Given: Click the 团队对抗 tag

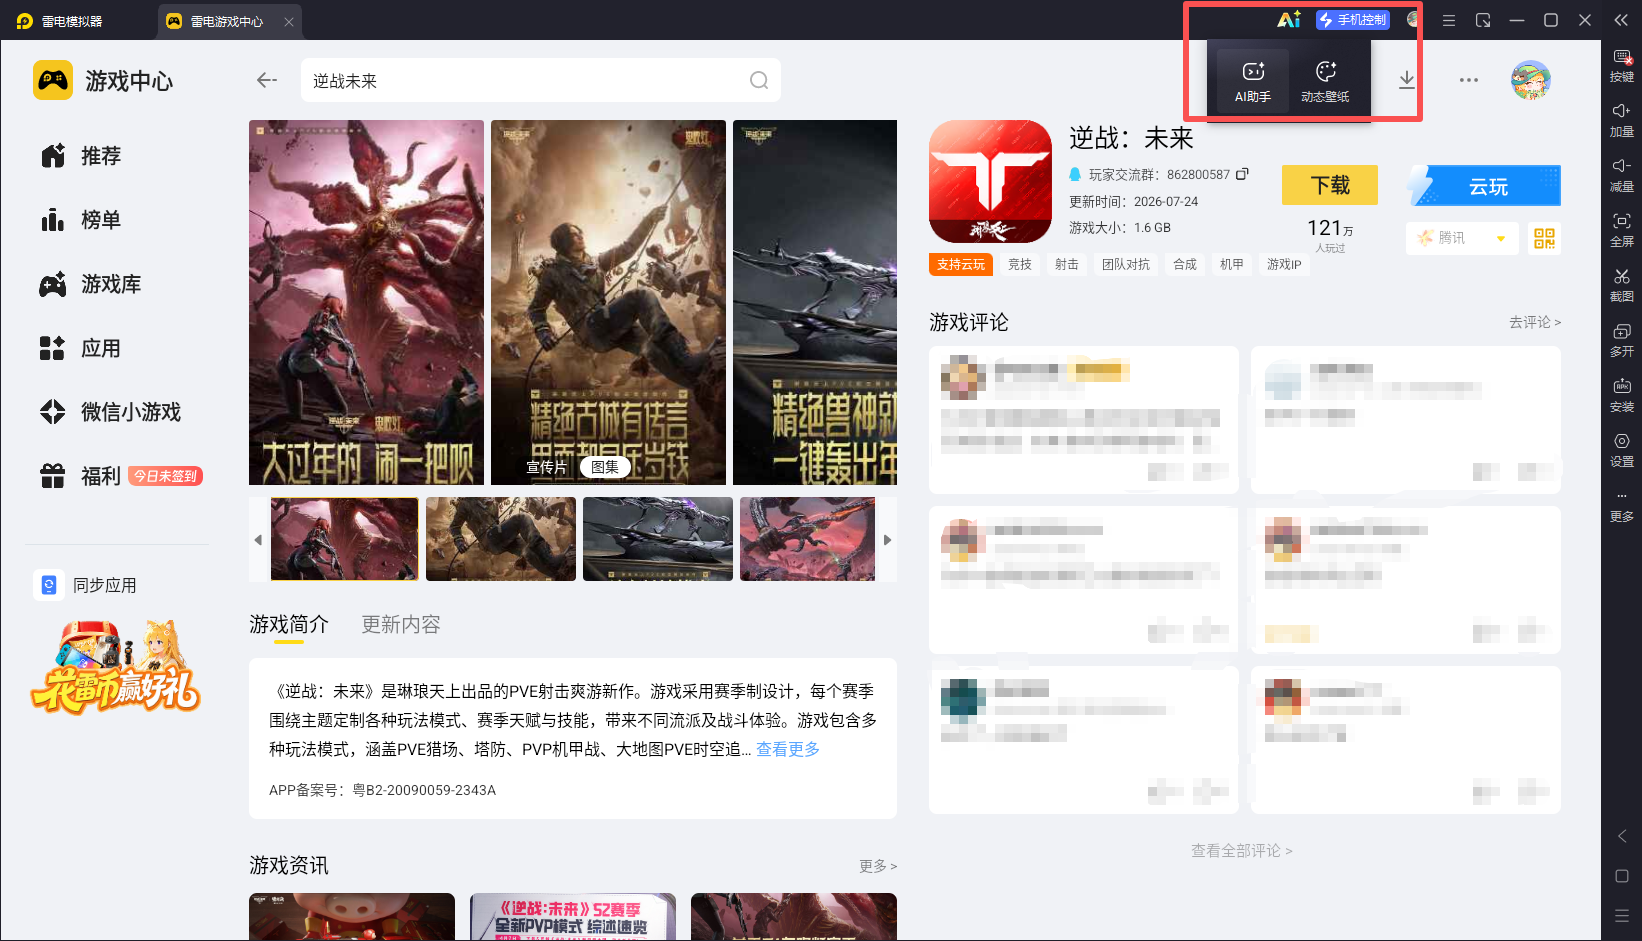Looking at the screenshot, I should pos(1126,264).
